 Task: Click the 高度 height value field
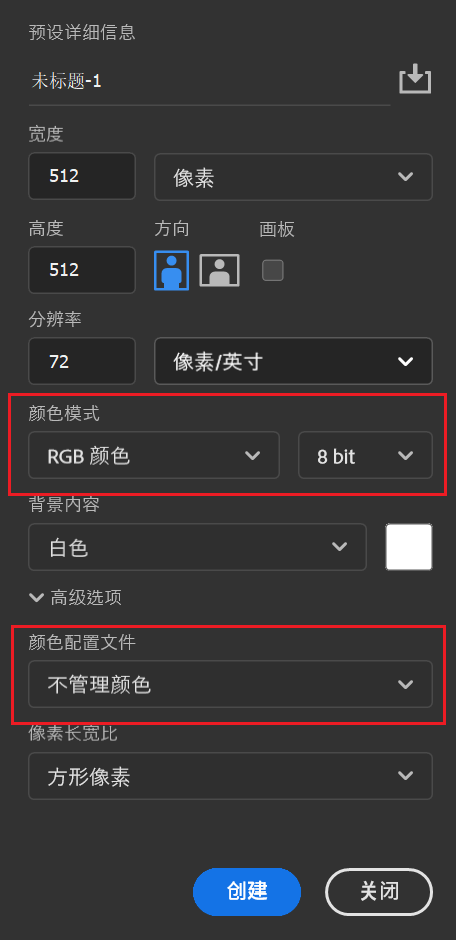[x=82, y=270]
